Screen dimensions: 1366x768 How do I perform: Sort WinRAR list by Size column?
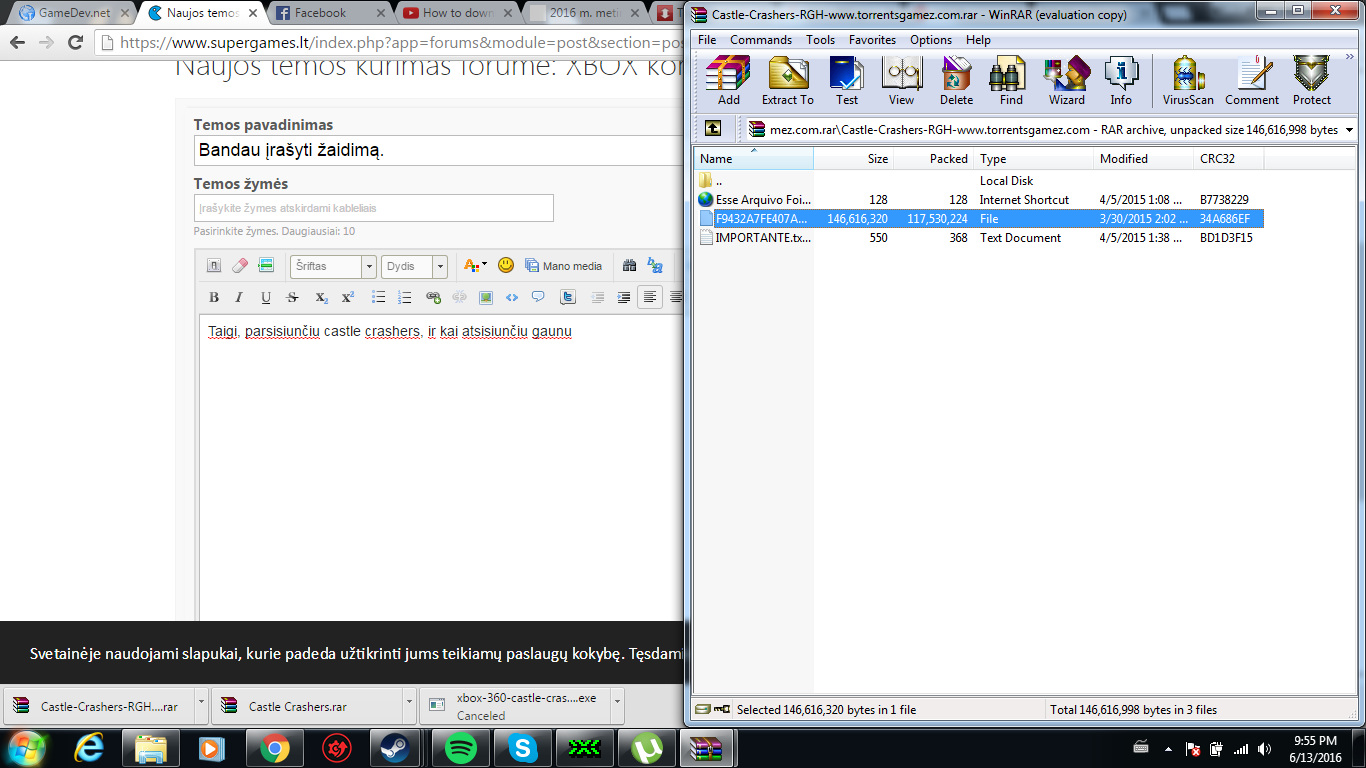853,158
